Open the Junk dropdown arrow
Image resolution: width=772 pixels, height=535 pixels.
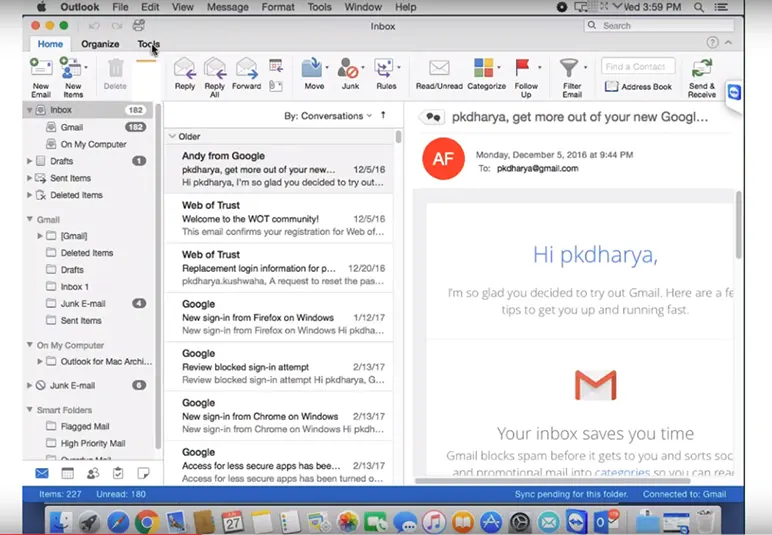[x=363, y=67]
